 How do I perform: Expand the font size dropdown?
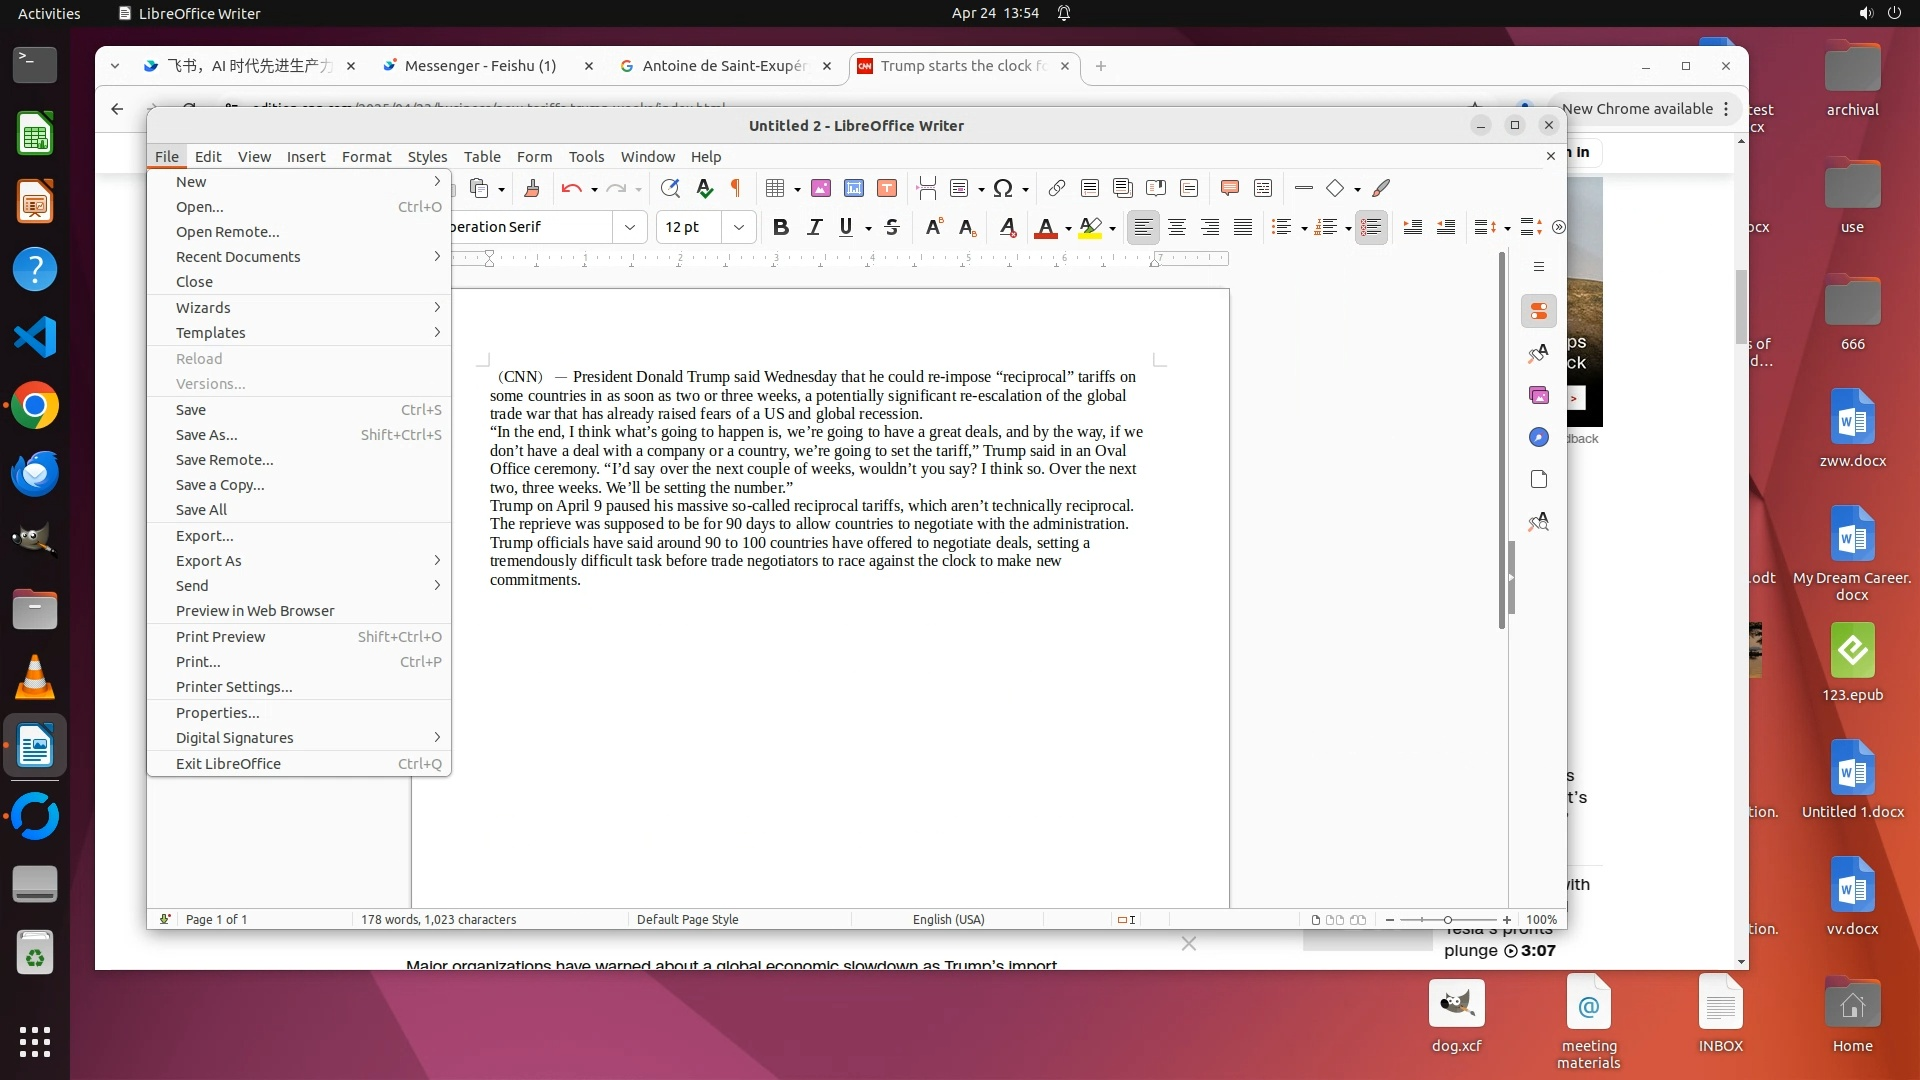(738, 227)
